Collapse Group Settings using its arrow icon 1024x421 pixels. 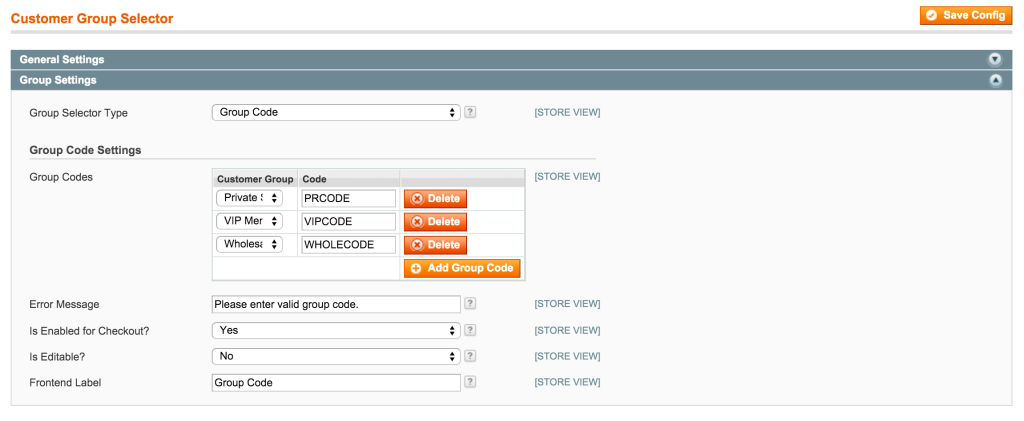coord(995,80)
